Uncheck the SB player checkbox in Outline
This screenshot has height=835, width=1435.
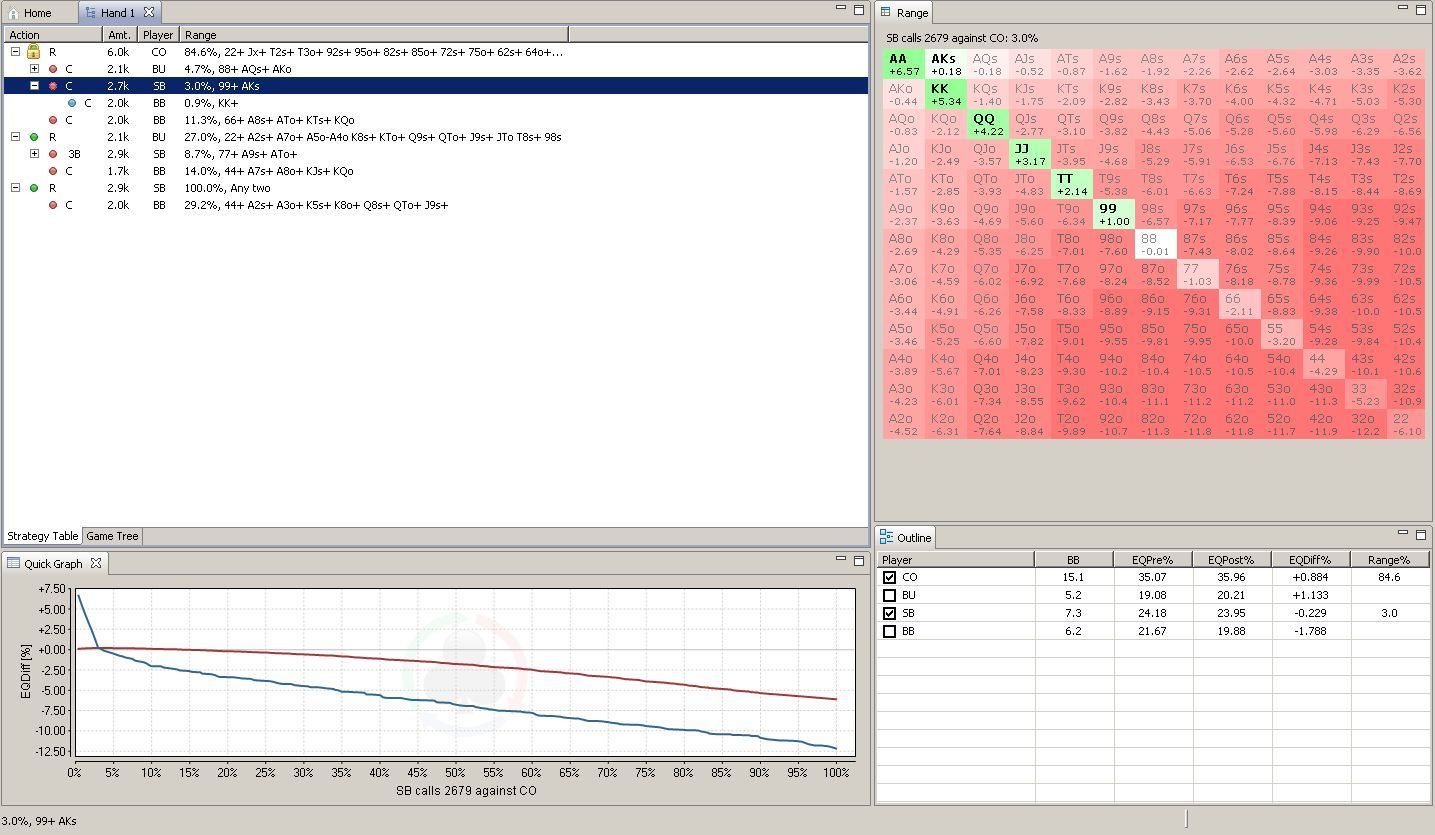[x=890, y=613]
